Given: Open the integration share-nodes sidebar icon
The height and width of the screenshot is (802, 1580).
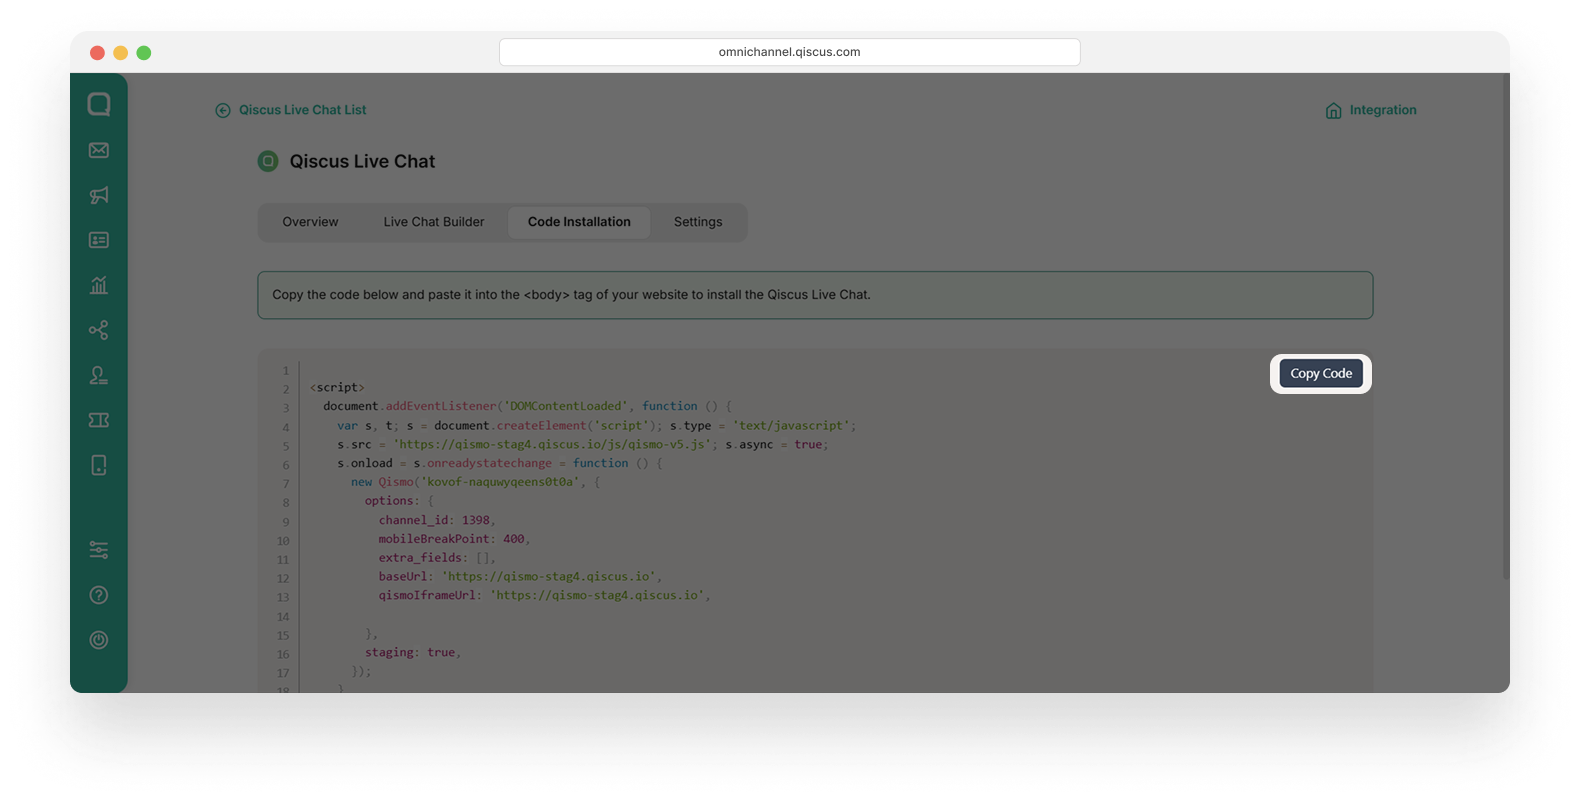Looking at the screenshot, I should coord(99,330).
